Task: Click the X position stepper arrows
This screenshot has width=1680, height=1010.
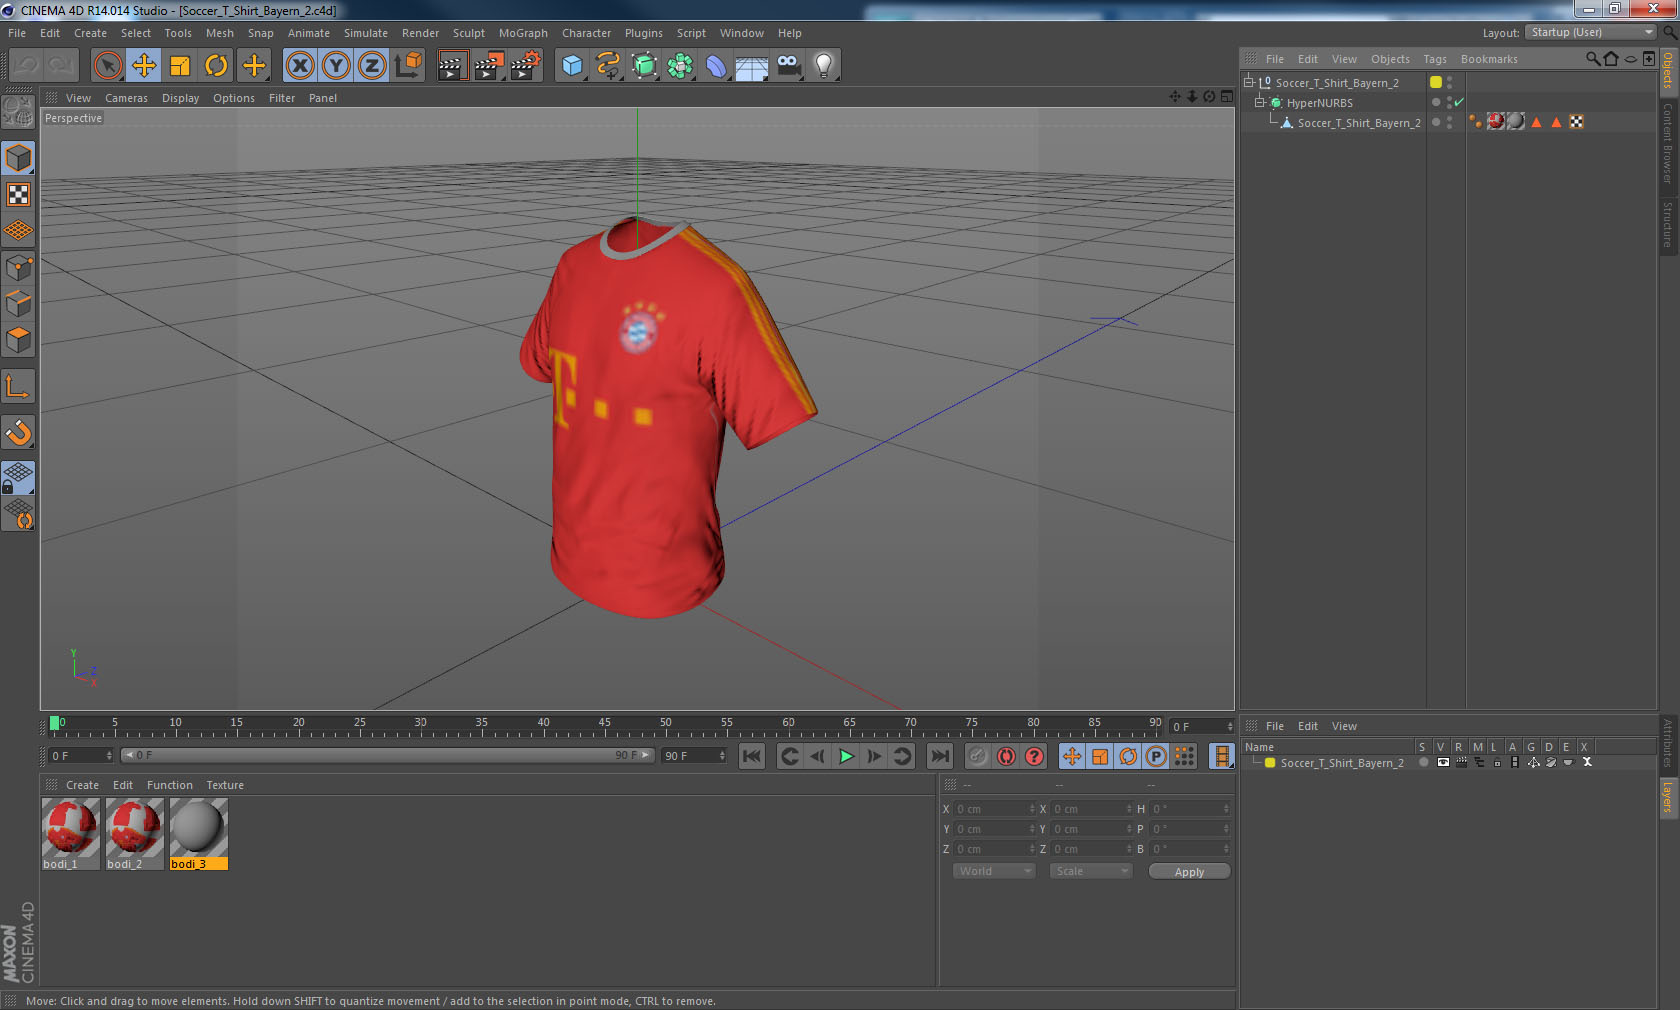Action: click(1032, 809)
